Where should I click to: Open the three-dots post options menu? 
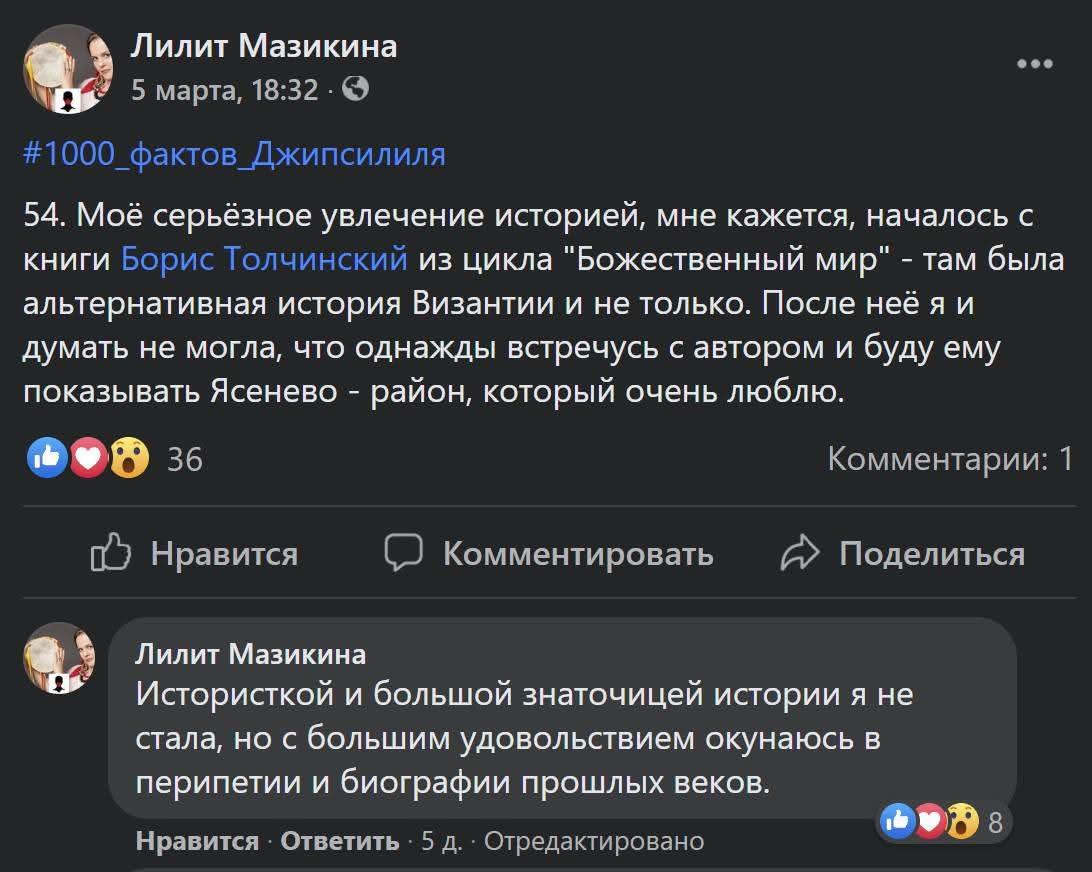1034,64
